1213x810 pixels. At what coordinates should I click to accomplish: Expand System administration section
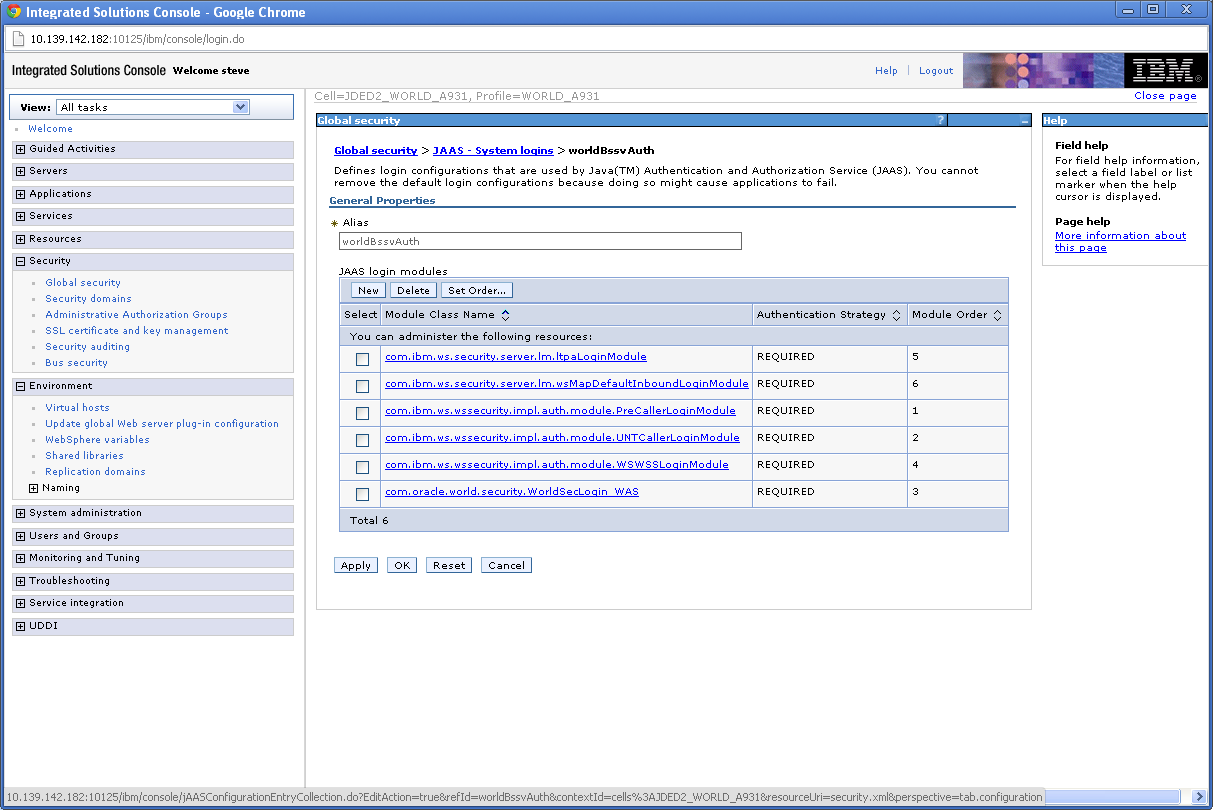pyautogui.click(x=21, y=513)
